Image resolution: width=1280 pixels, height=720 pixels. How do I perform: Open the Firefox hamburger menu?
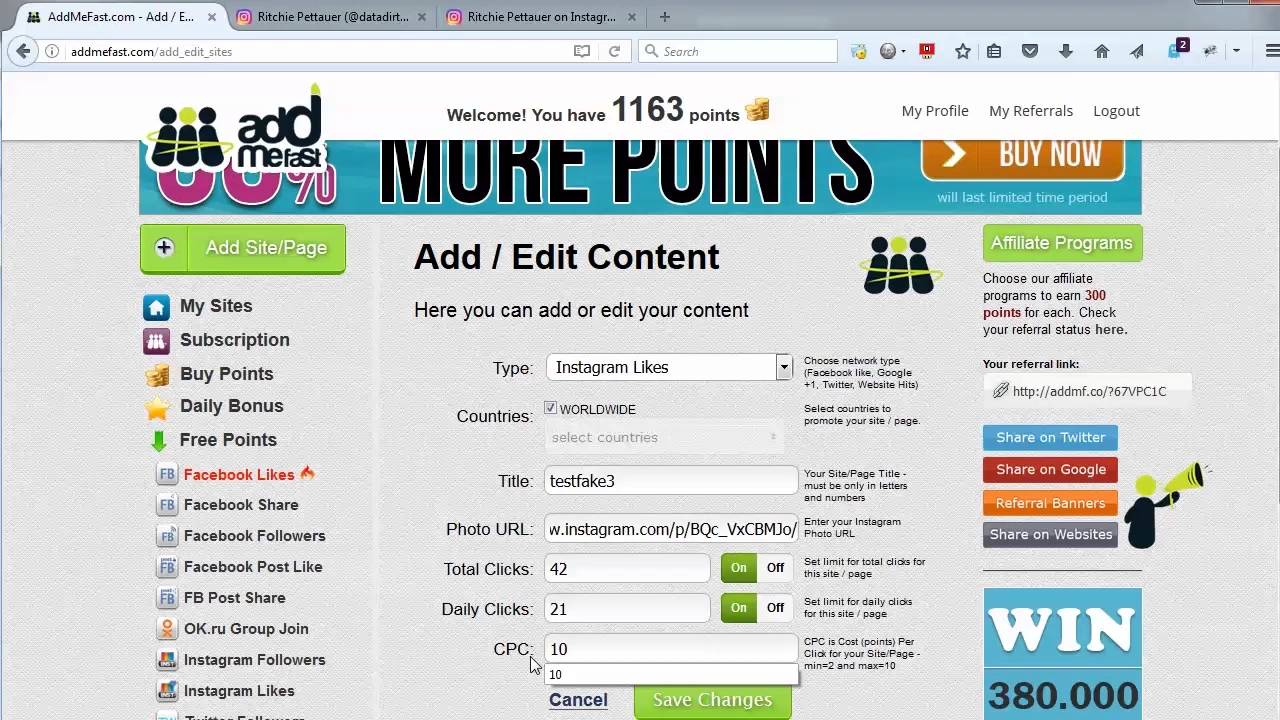tap(1272, 51)
